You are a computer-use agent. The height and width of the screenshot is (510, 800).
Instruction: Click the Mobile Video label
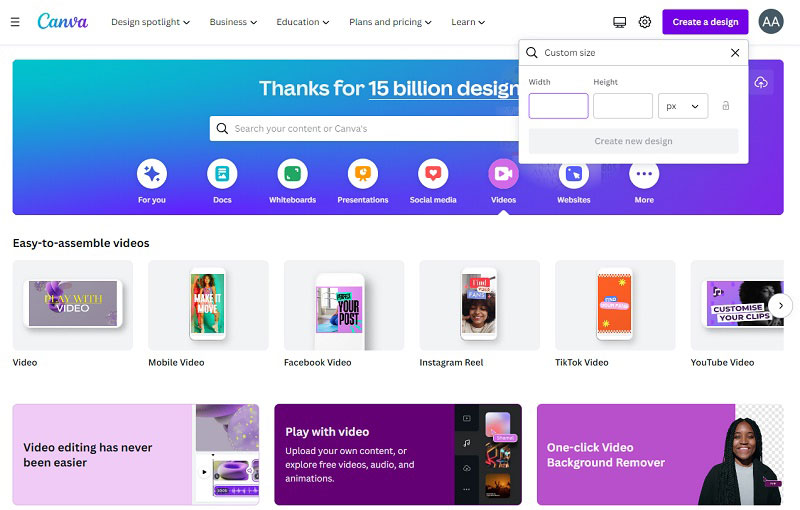point(176,363)
